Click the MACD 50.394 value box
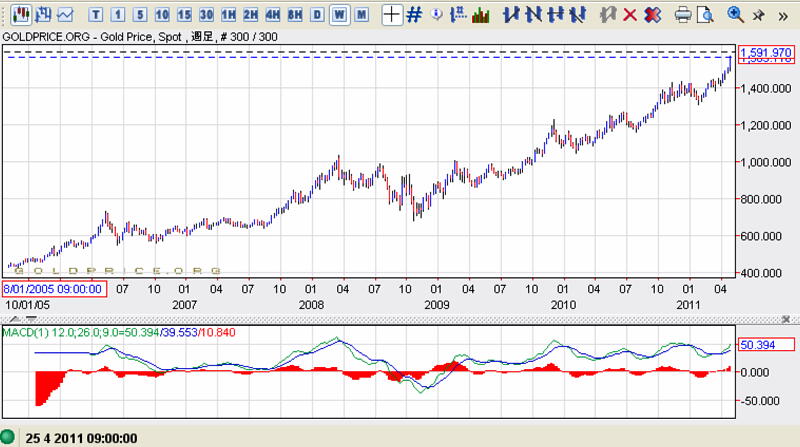Viewport: 800px width, 447px height. pos(766,345)
